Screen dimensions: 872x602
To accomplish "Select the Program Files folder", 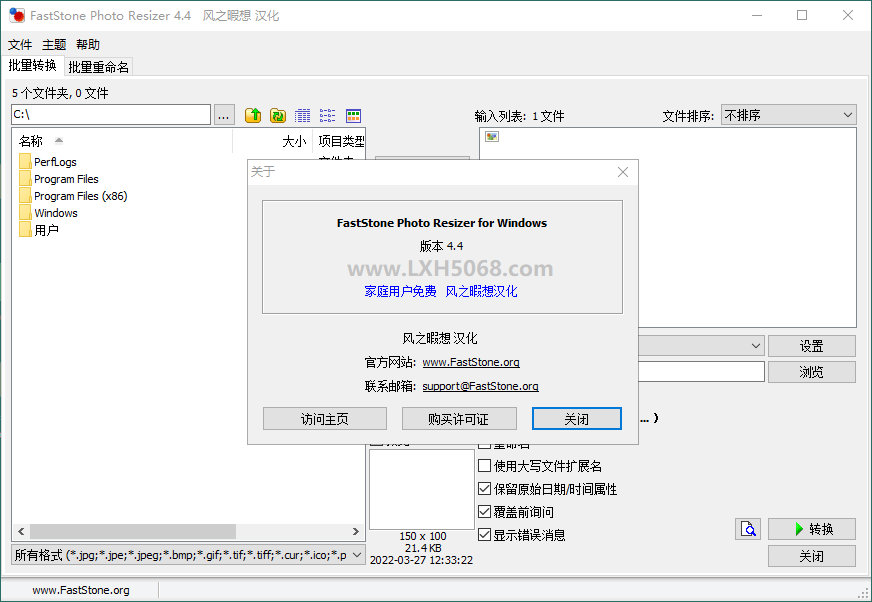I will pos(66,179).
